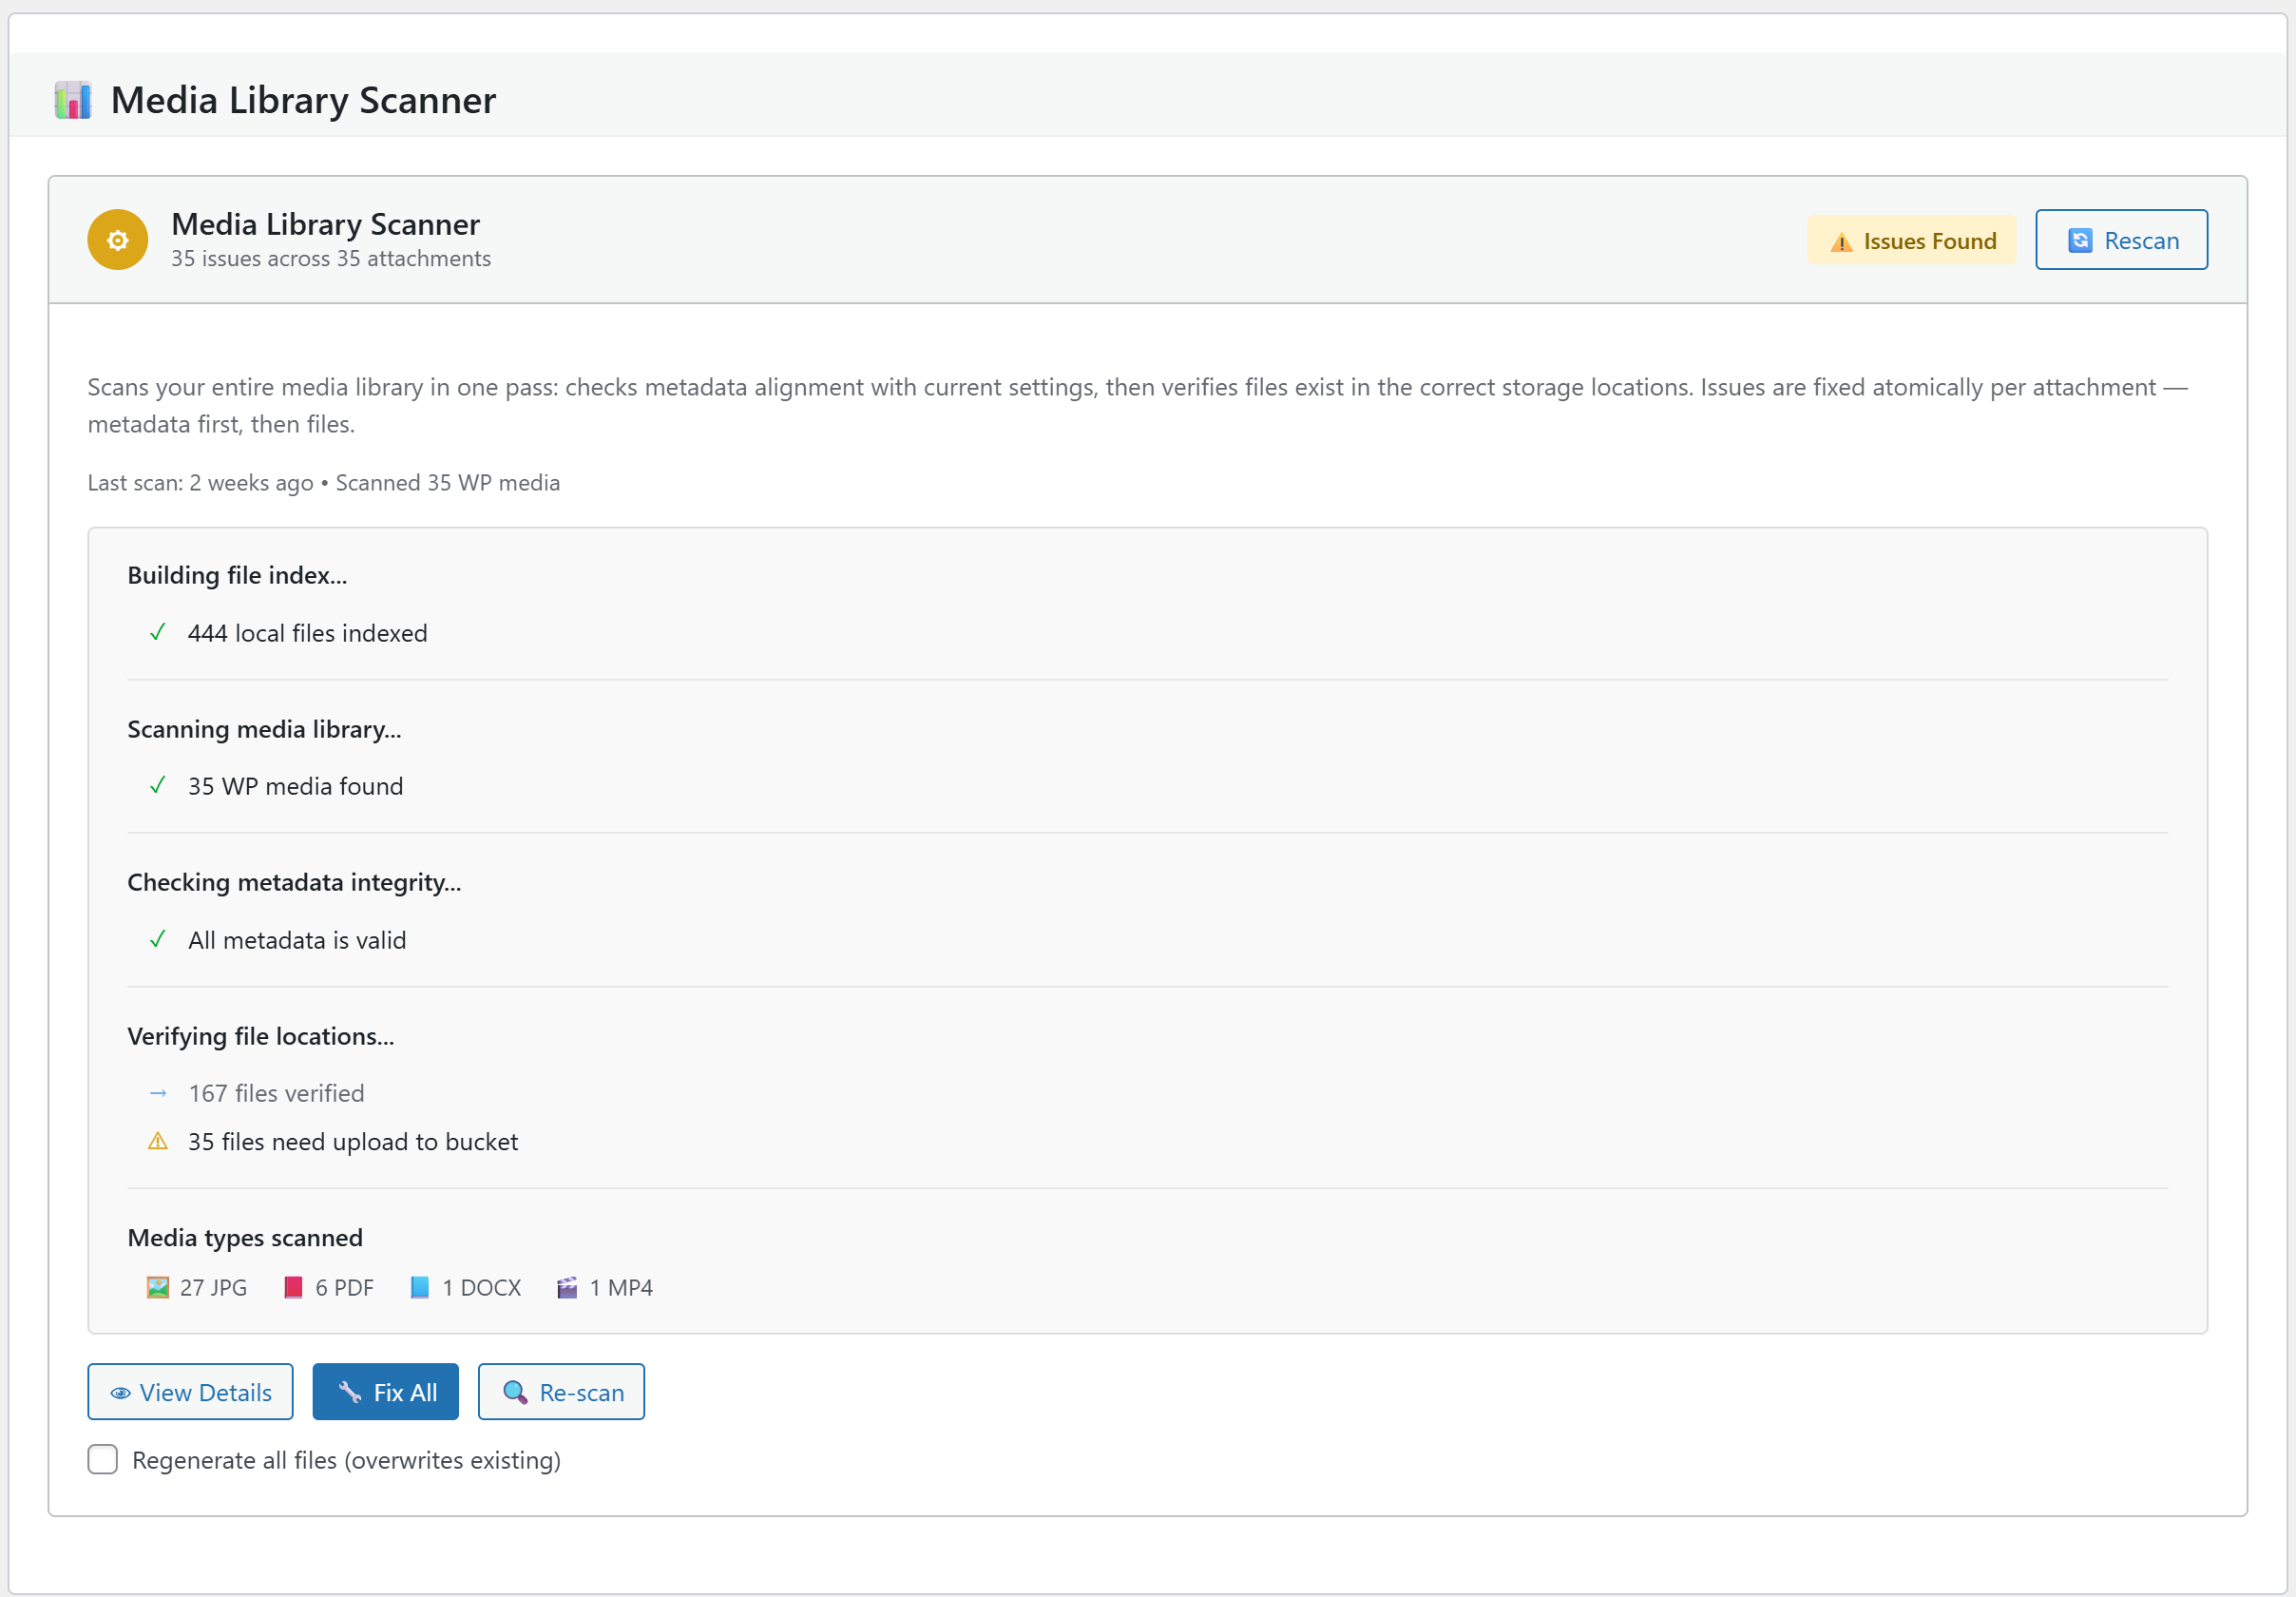This screenshot has height=1597, width=2296.
Task: Click the red PDF type icon
Action: 293,1287
